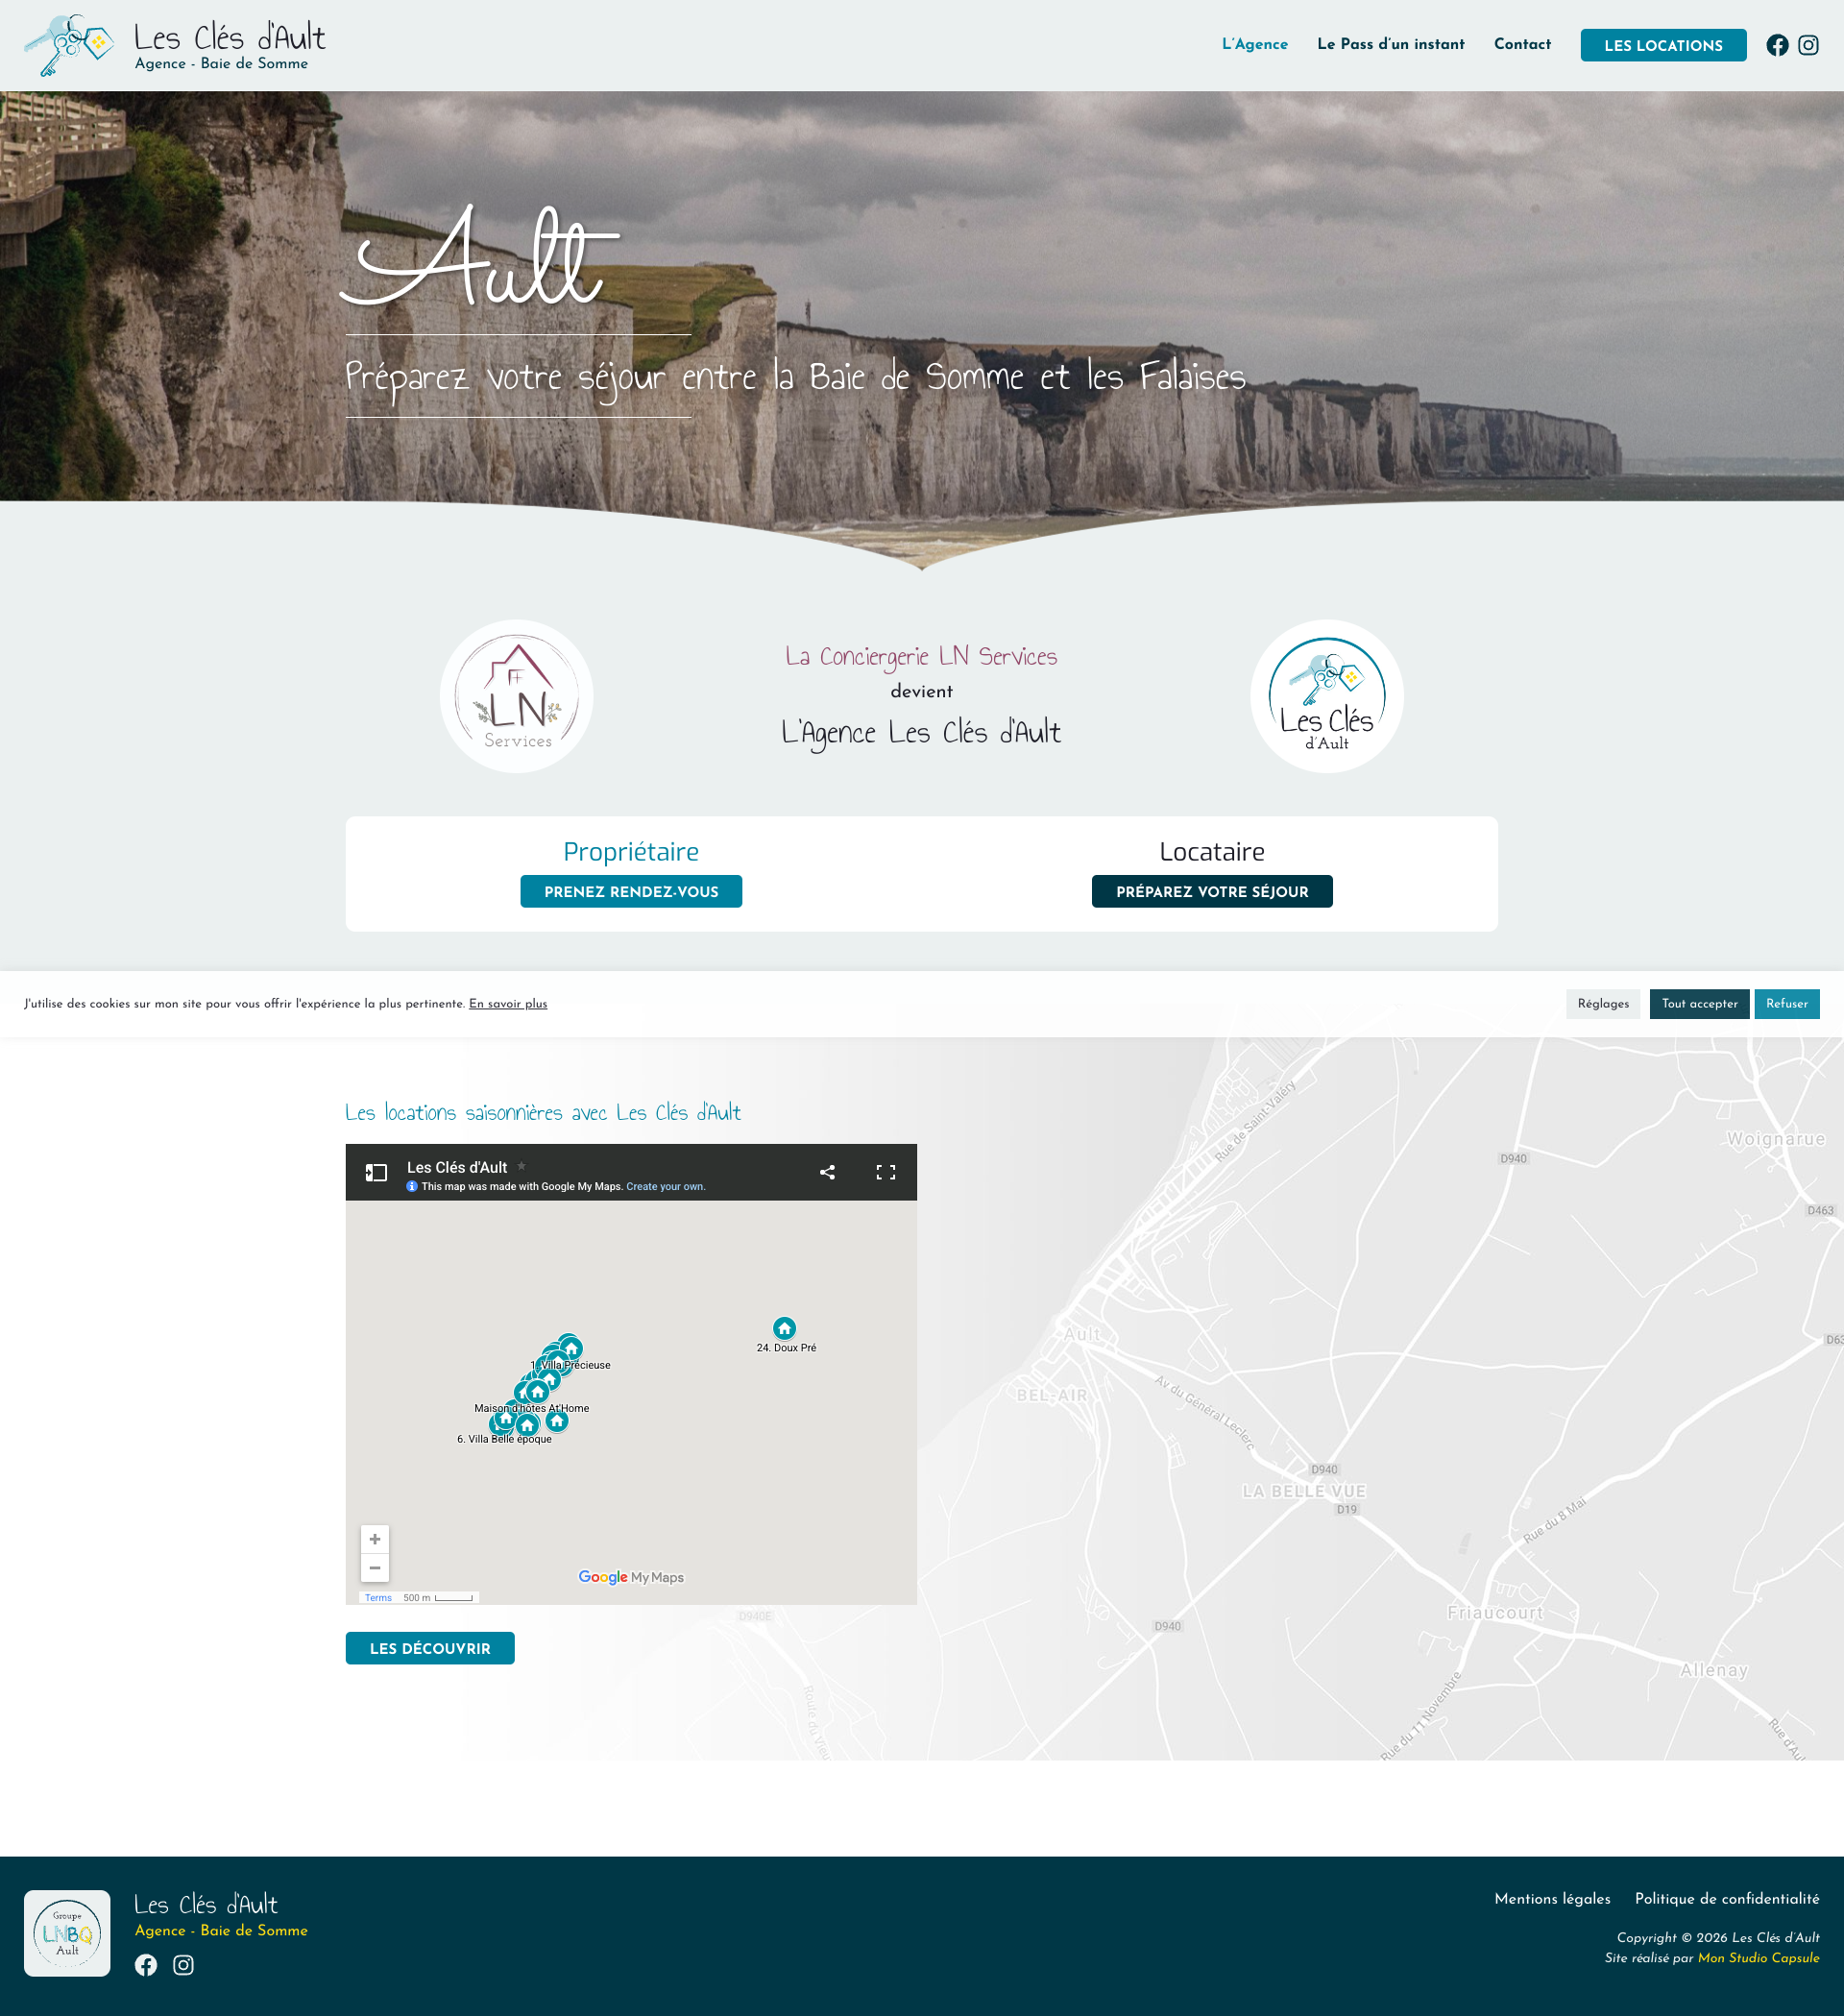
Task: Click PRÉPAREZ VOTRE SÉJOUR button
Action: pos(1212,891)
